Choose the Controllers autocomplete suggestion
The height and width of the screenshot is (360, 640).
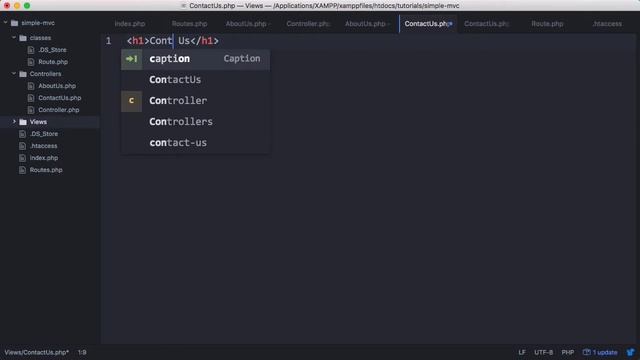click(x=196, y=122)
